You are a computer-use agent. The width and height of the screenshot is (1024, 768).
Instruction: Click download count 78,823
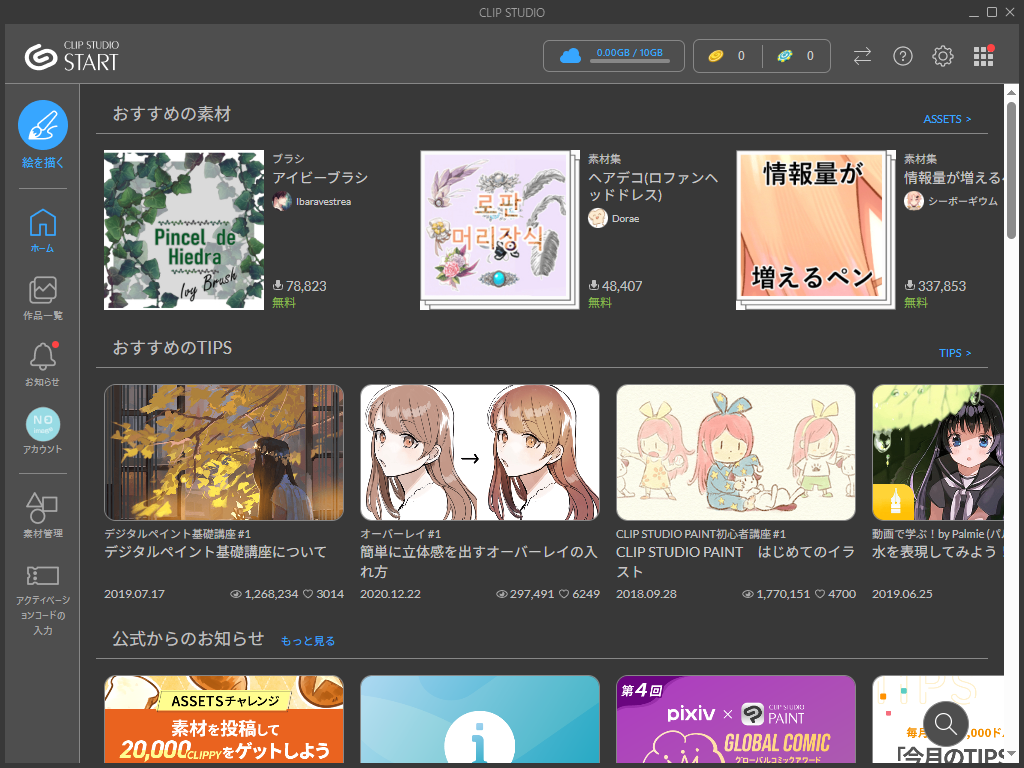pyautogui.click(x=306, y=286)
